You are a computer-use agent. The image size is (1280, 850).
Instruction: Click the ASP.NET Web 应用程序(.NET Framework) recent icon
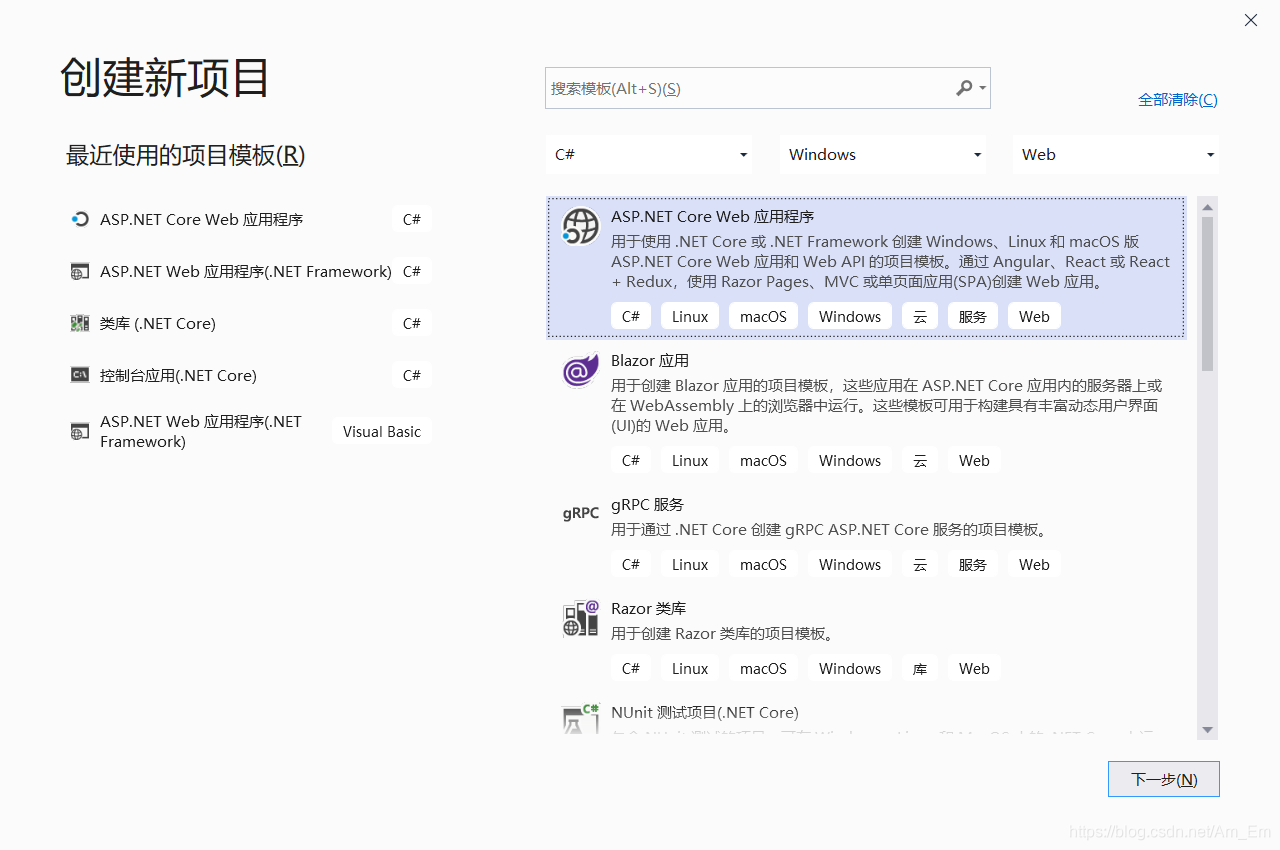[x=80, y=271]
